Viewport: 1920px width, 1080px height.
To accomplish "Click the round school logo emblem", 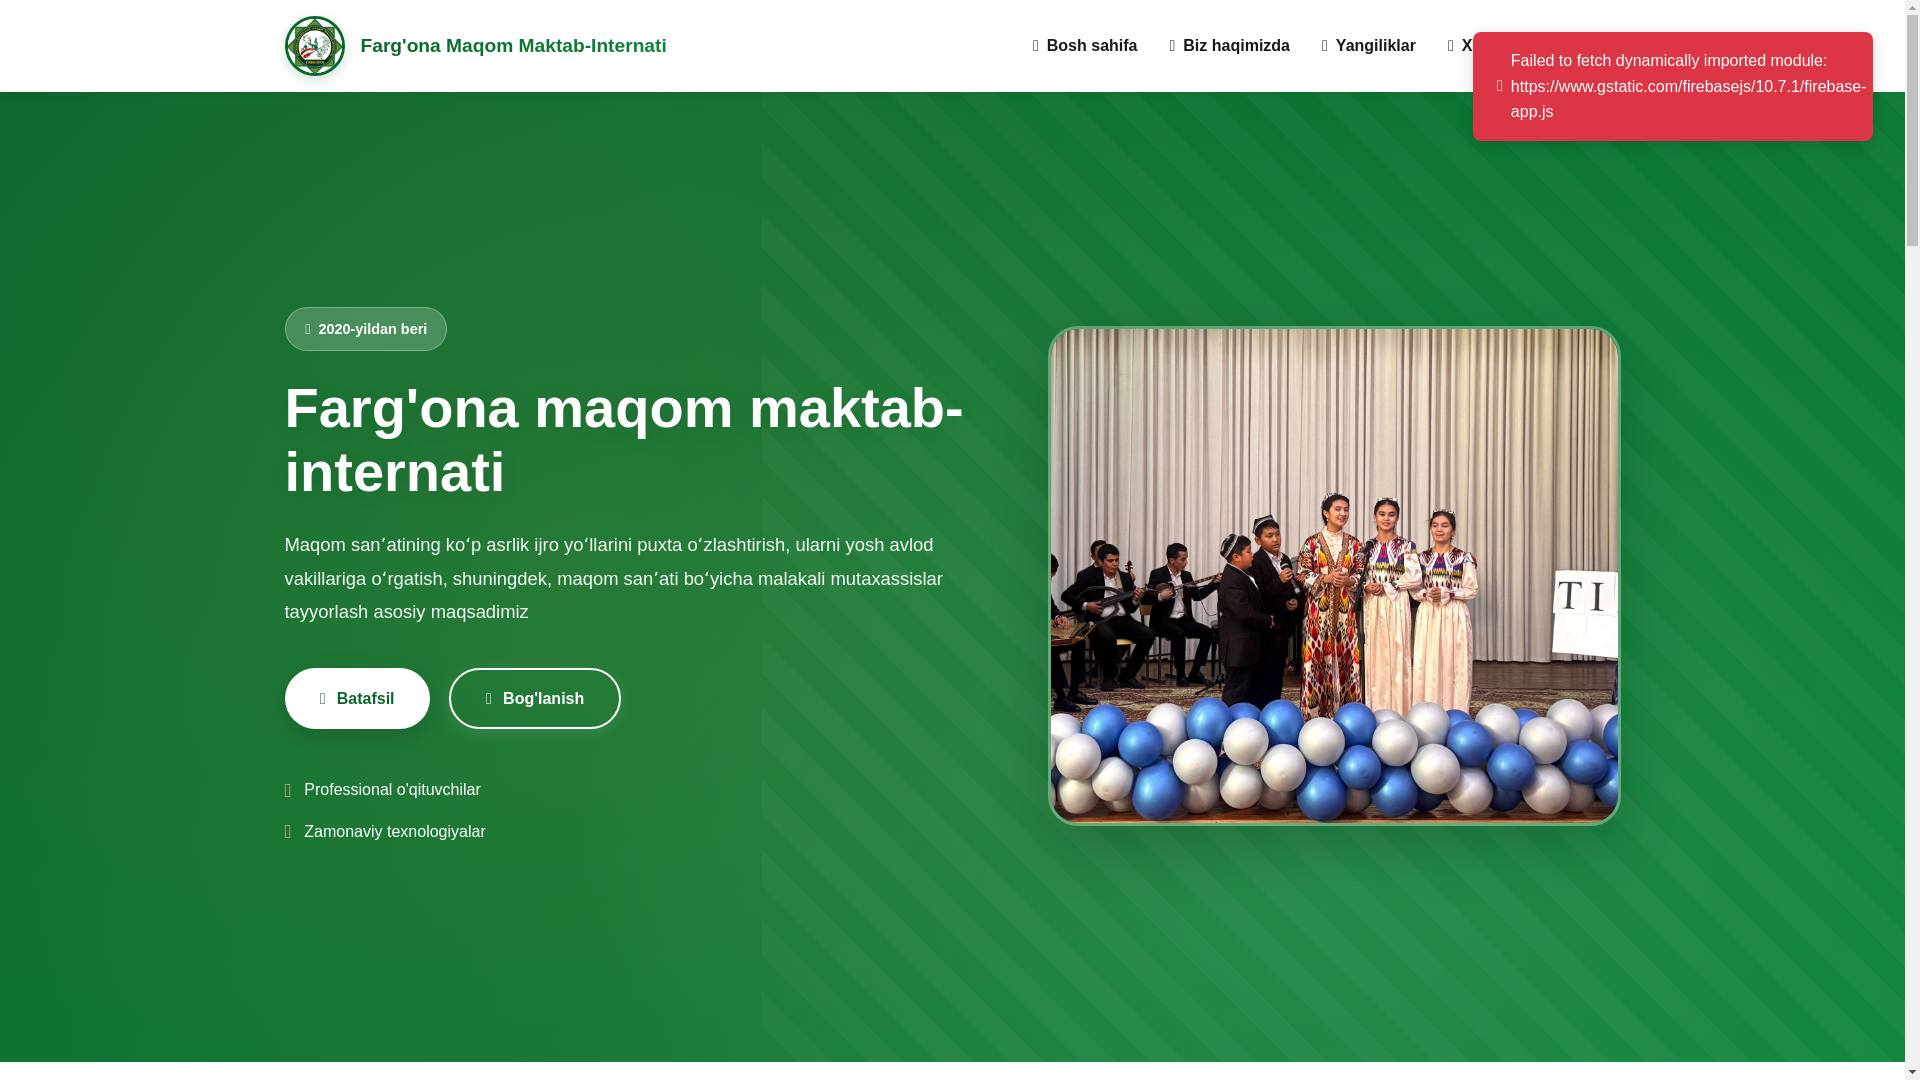I will point(314,46).
